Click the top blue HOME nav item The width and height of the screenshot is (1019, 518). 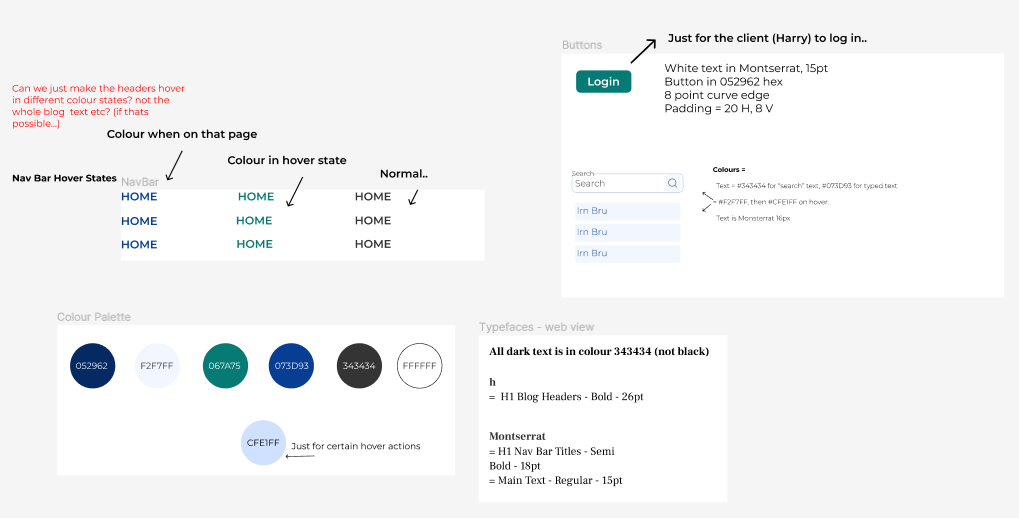pyautogui.click(x=139, y=197)
